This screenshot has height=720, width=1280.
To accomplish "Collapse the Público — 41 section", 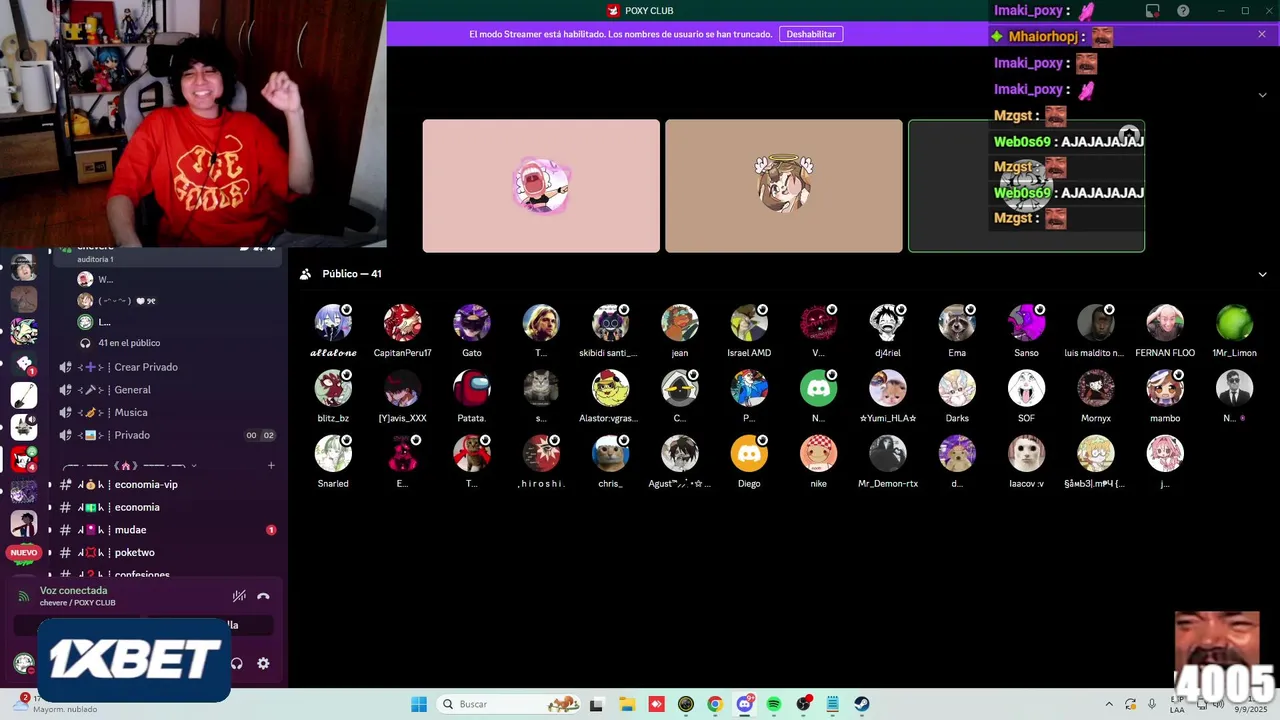I will click(1262, 274).
